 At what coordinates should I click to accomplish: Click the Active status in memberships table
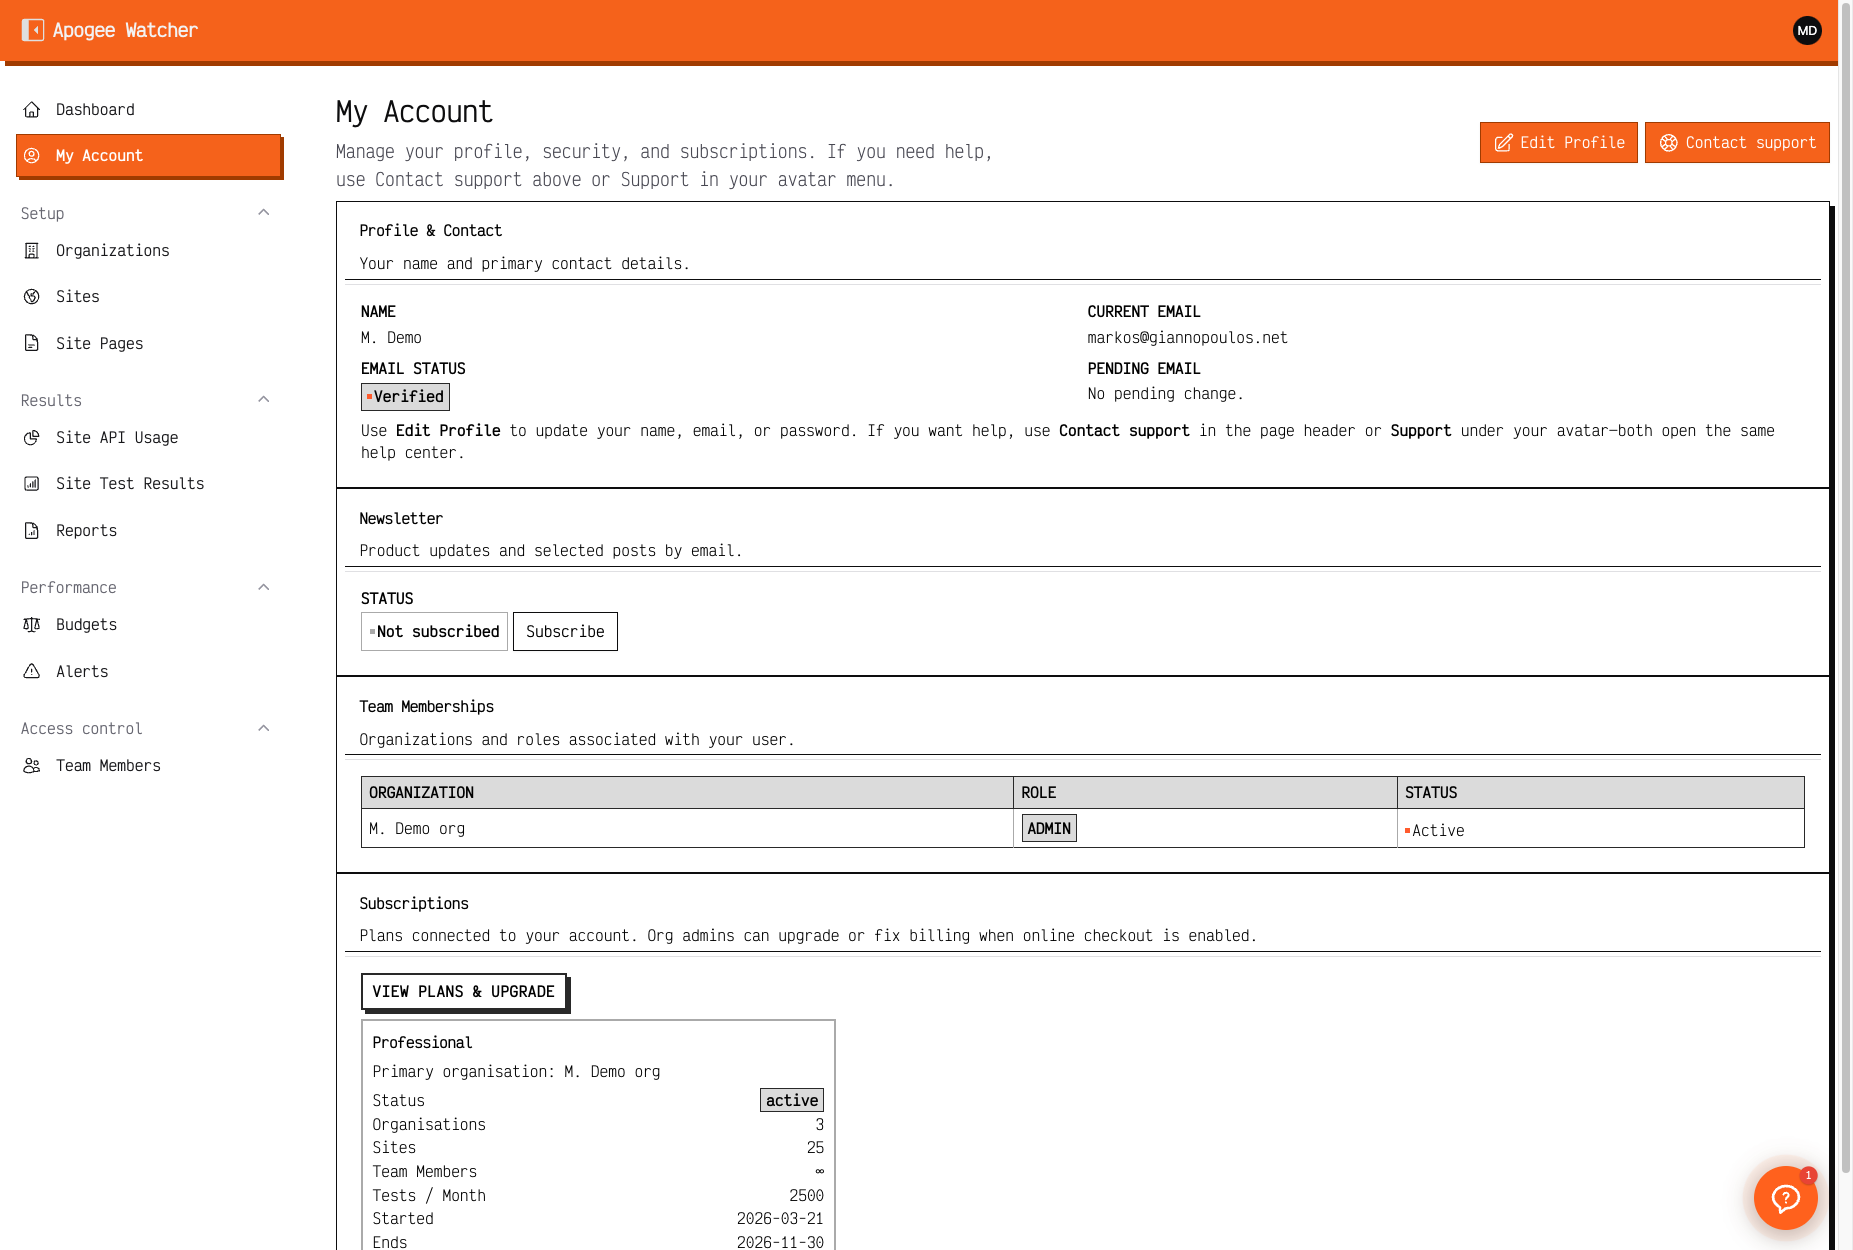pyautogui.click(x=1434, y=830)
